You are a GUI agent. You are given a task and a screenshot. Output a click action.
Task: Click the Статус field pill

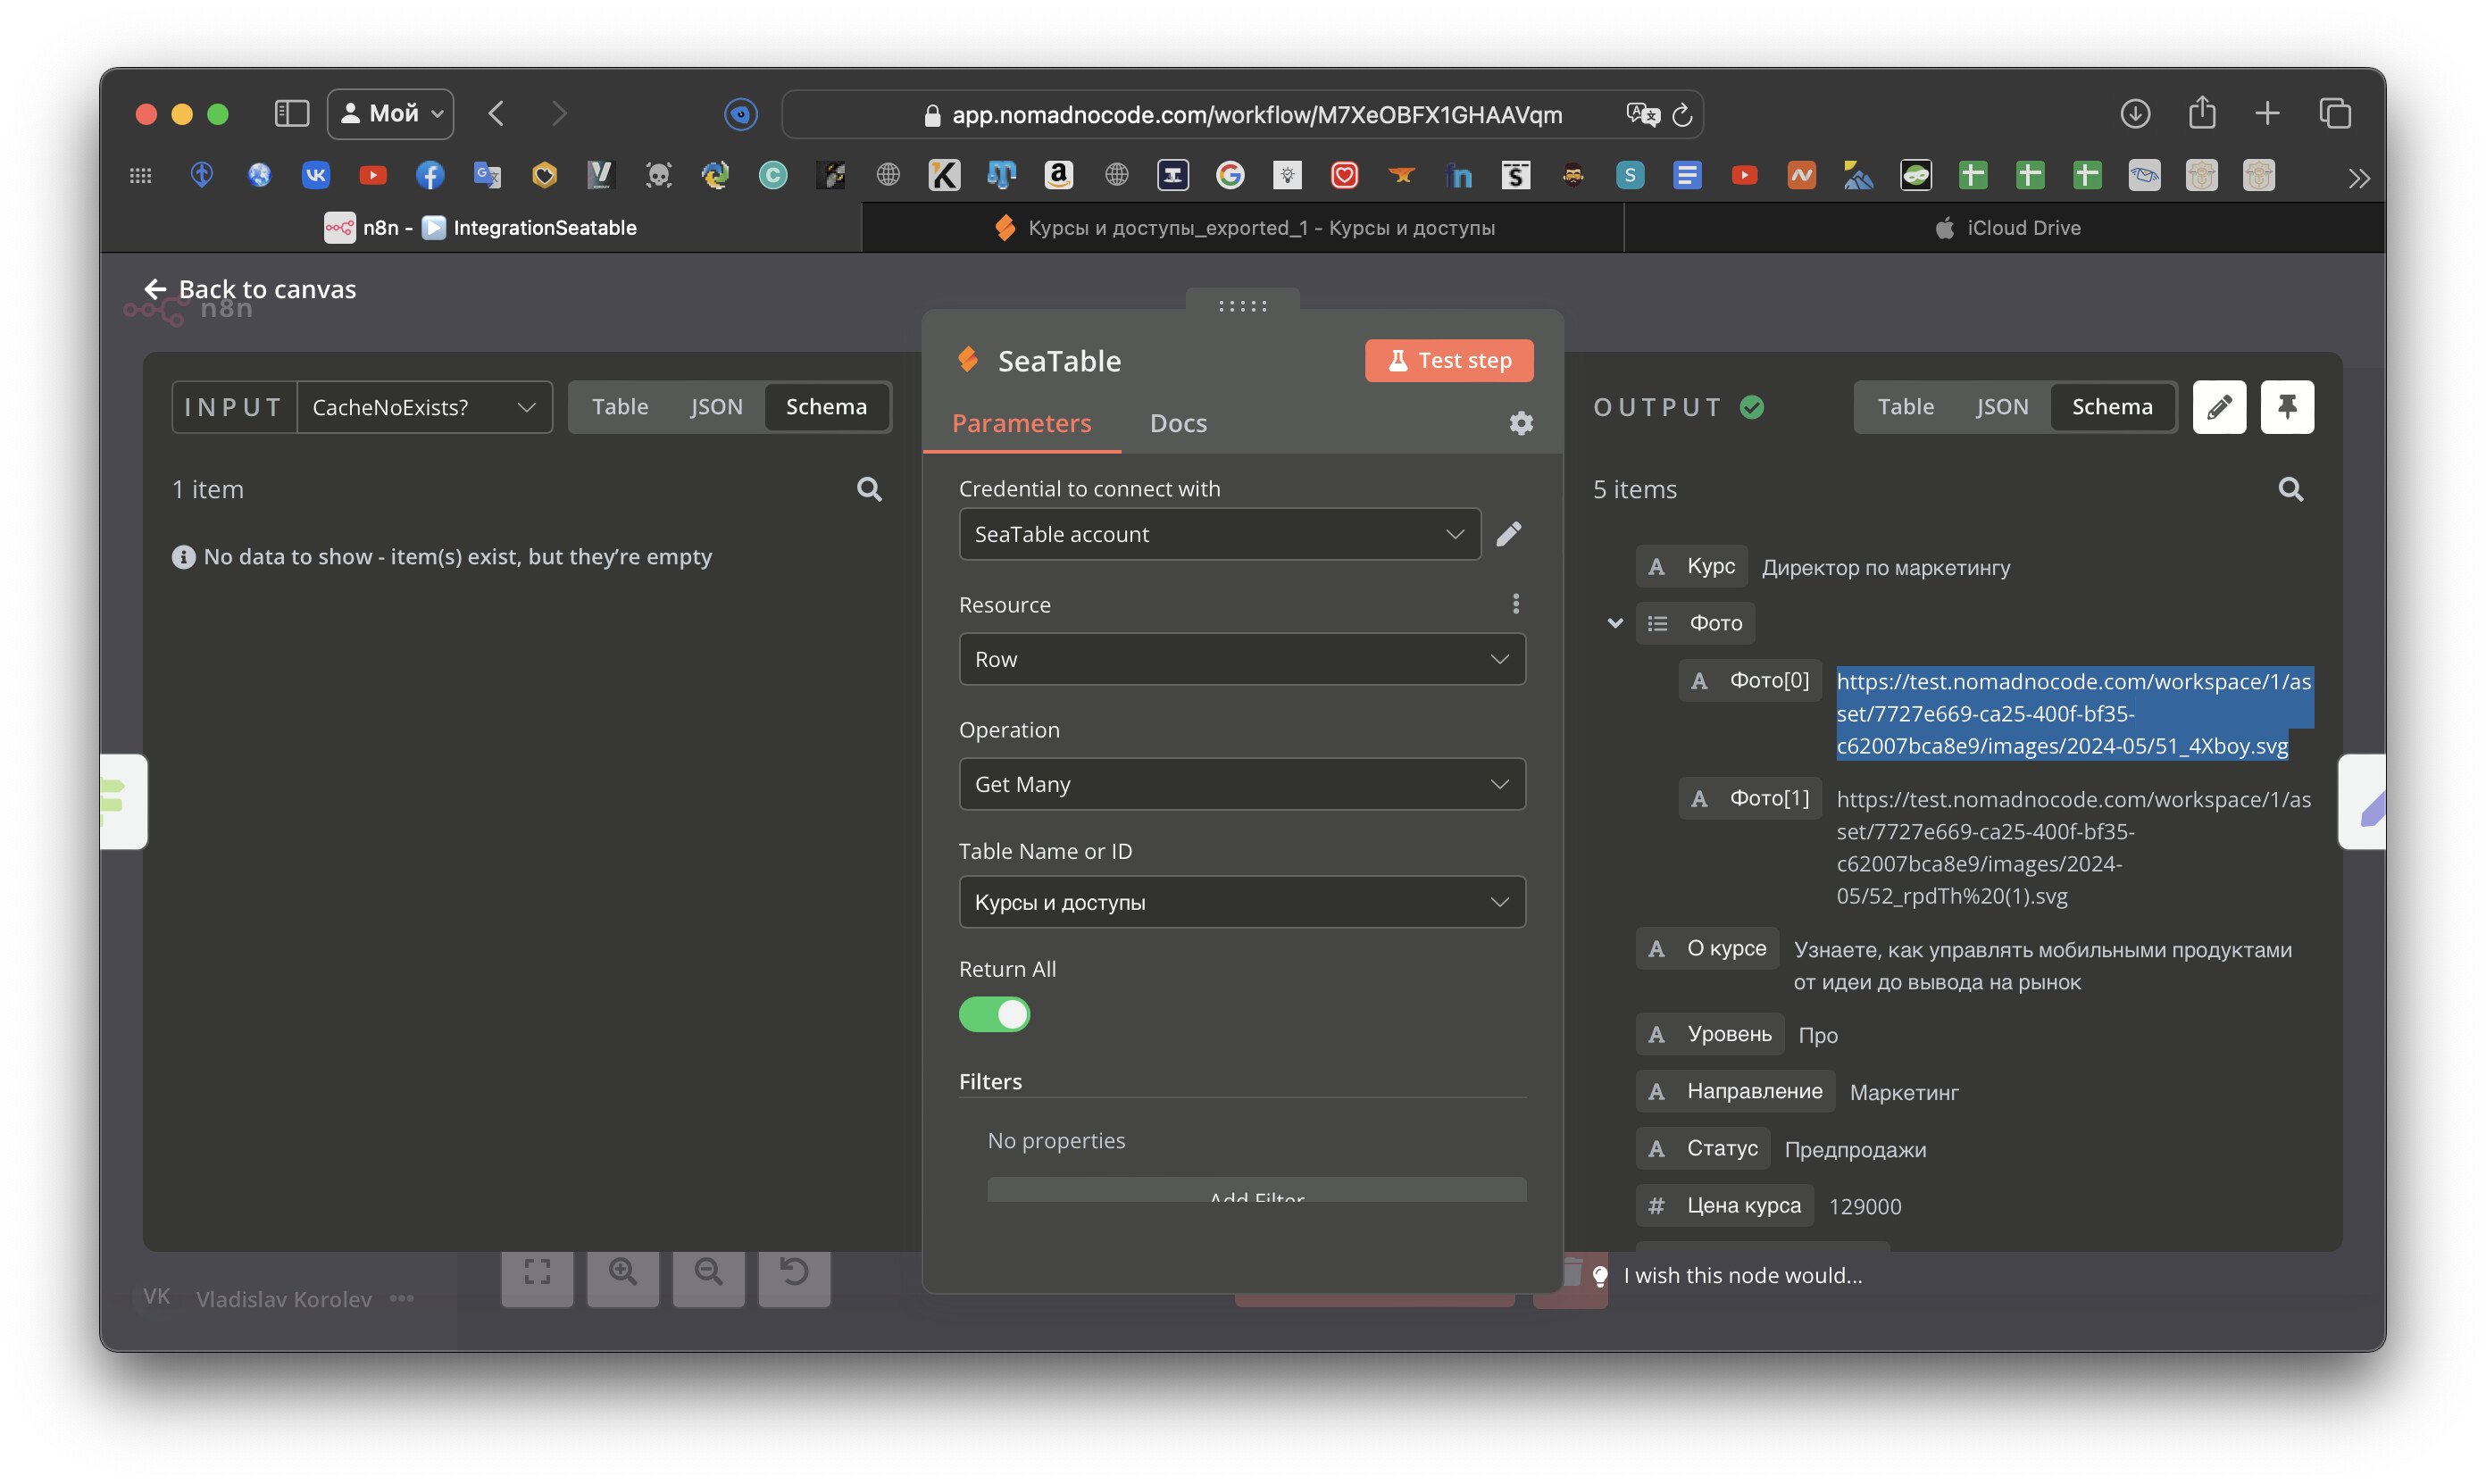tap(1703, 1148)
